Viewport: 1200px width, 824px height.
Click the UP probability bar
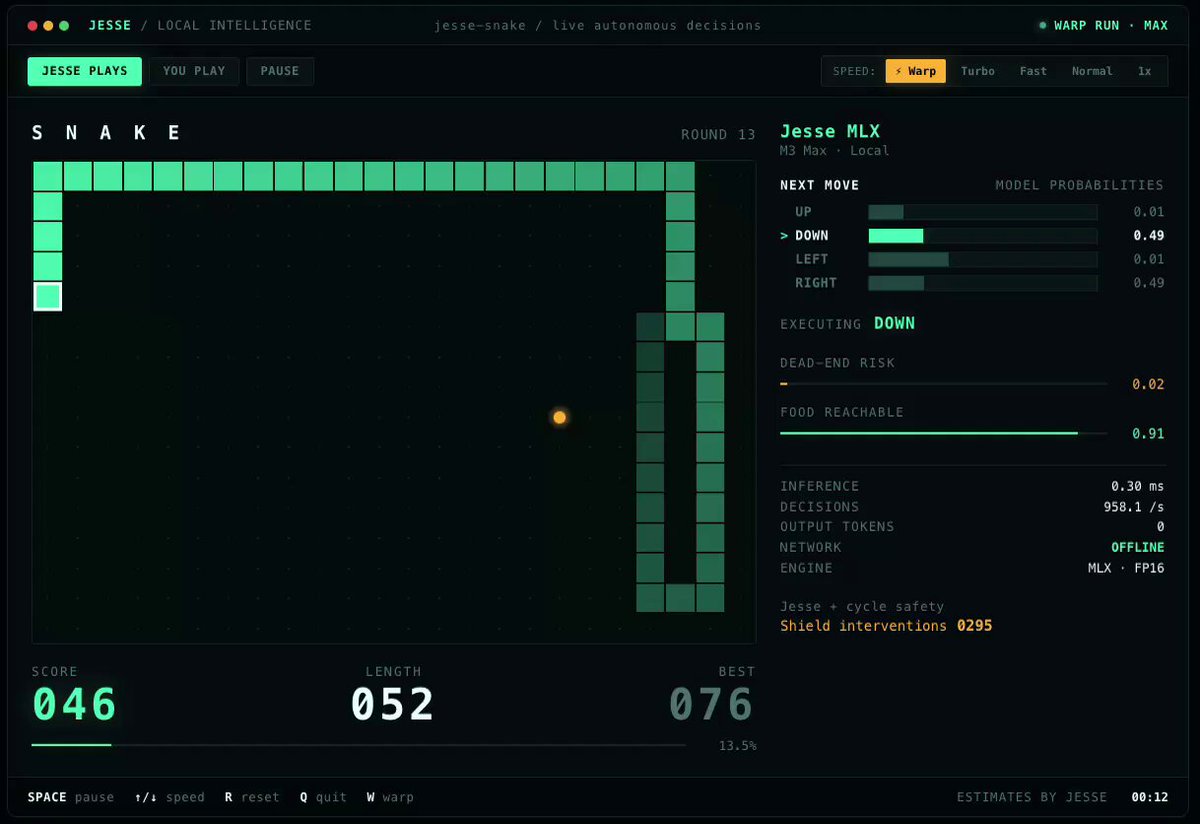point(983,212)
